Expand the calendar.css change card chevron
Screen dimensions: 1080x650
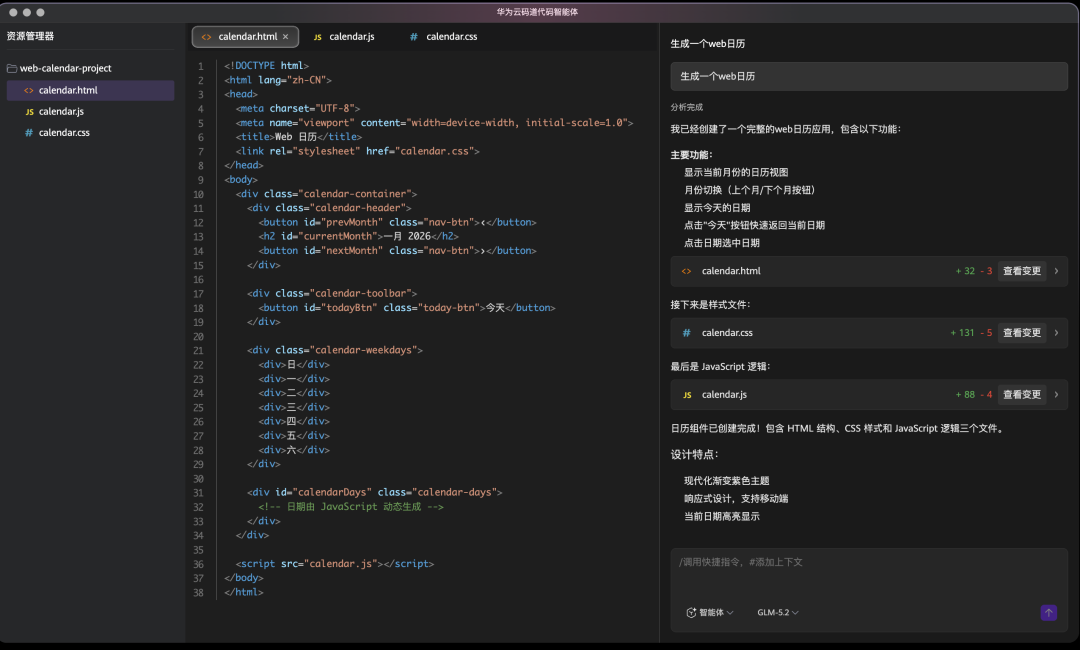[1057, 333]
